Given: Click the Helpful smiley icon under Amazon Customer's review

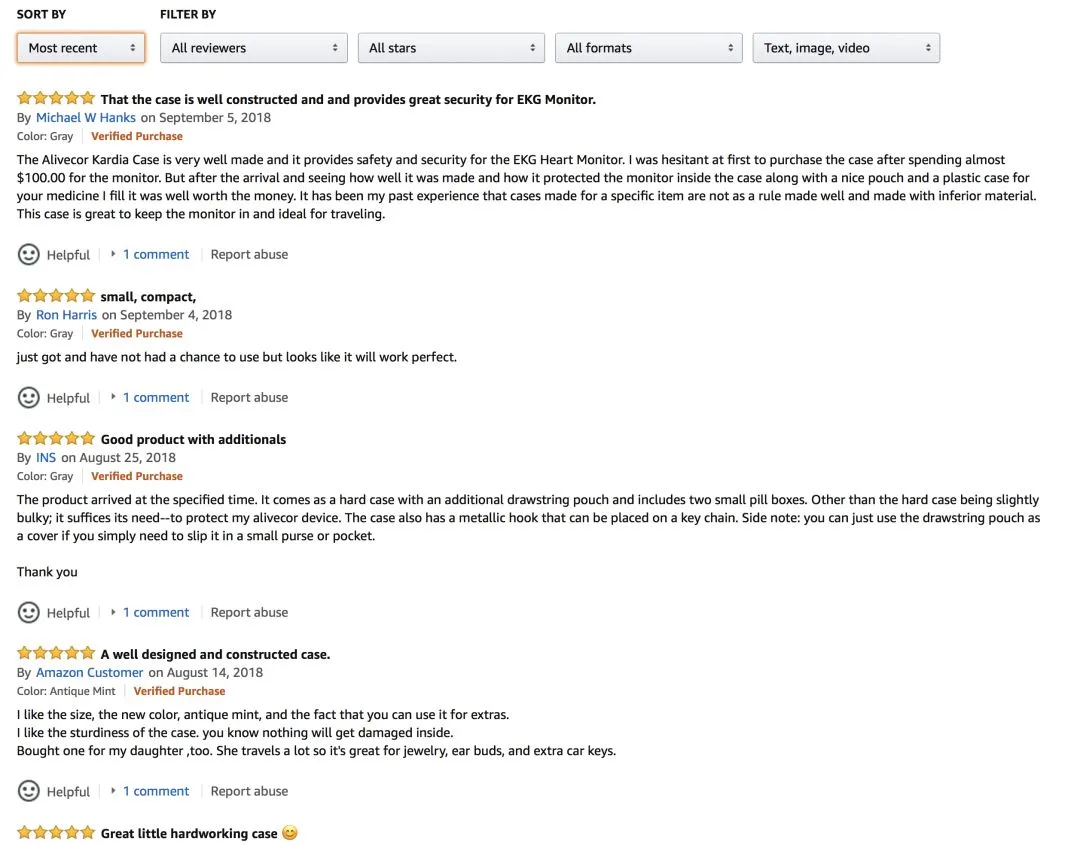Looking at the screenshot, I should [x=28, y=791].
